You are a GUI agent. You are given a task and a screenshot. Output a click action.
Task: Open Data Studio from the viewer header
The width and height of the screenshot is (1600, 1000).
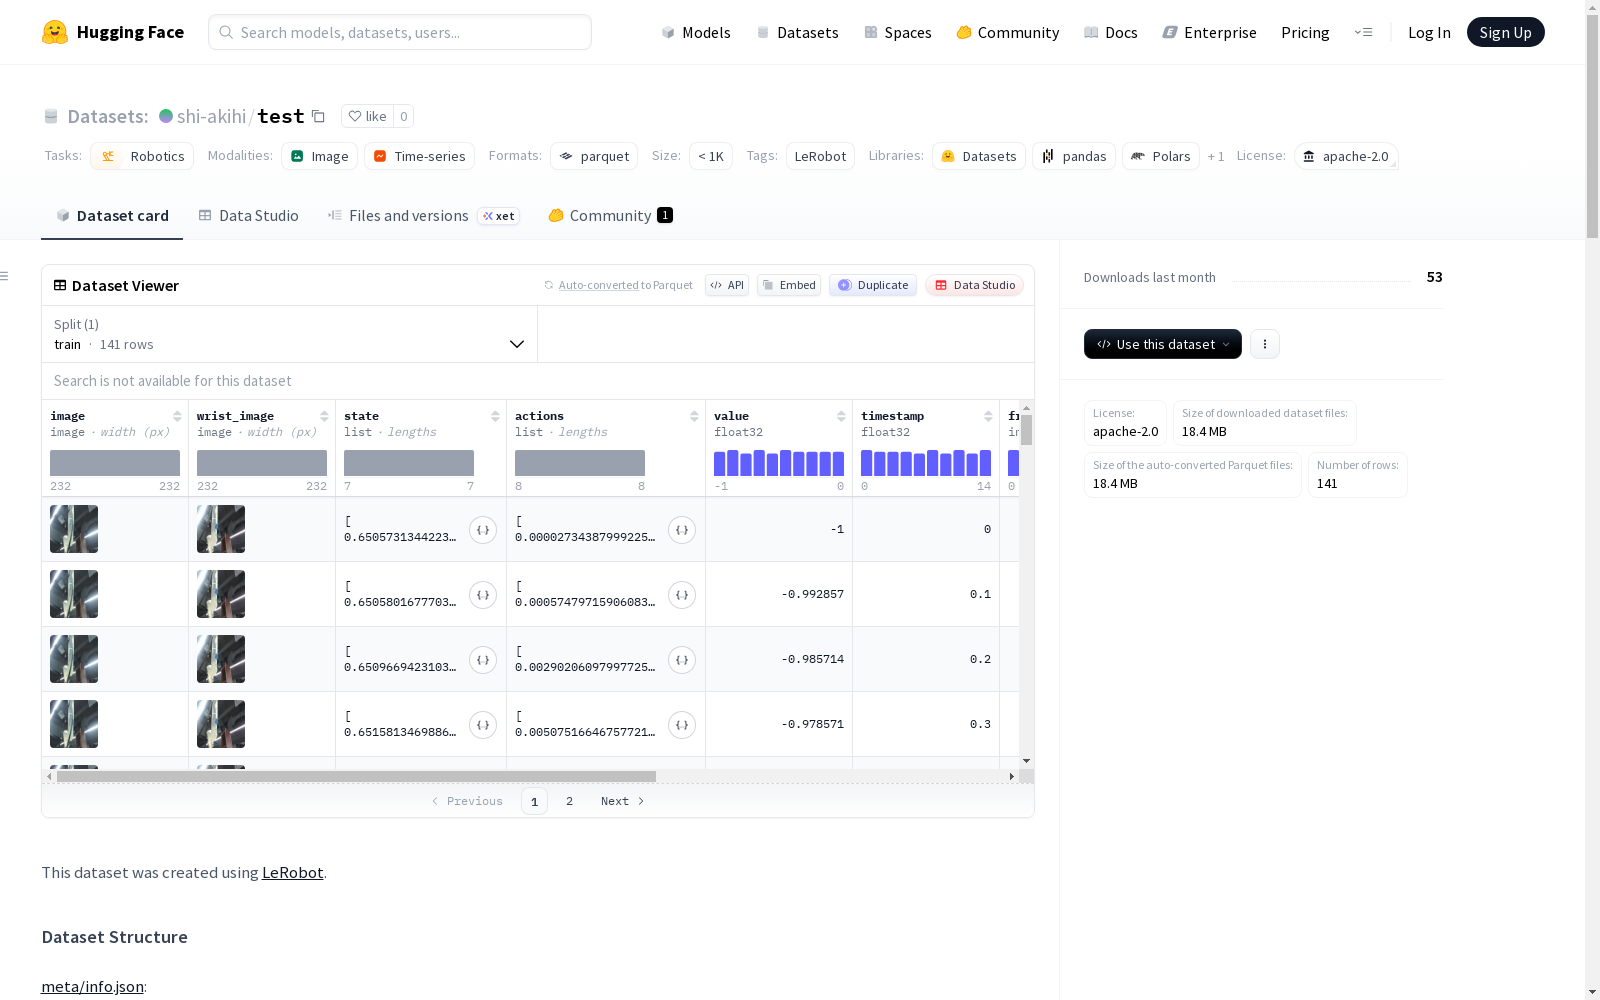pyautogui.click(x=975, y=285)
